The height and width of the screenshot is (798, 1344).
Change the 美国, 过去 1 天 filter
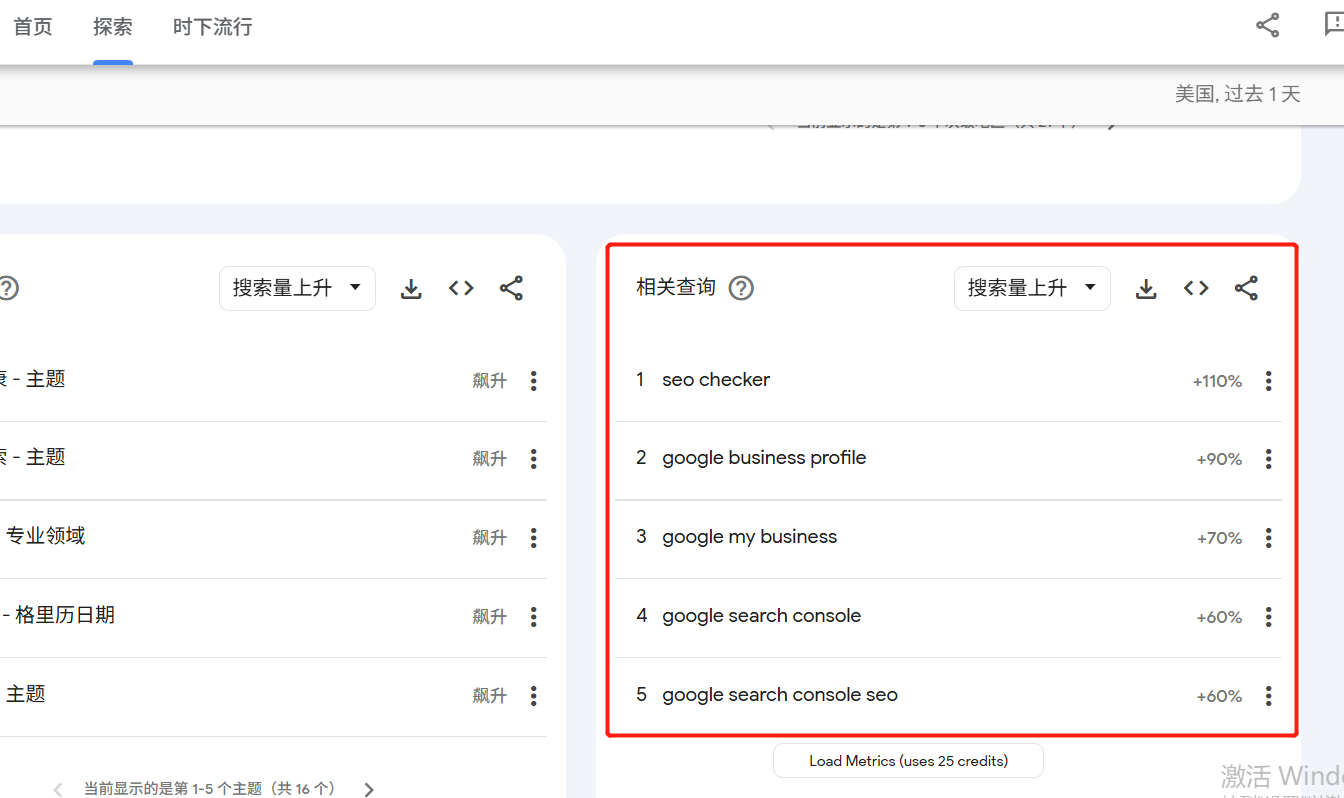click(x=1237, y=93)
